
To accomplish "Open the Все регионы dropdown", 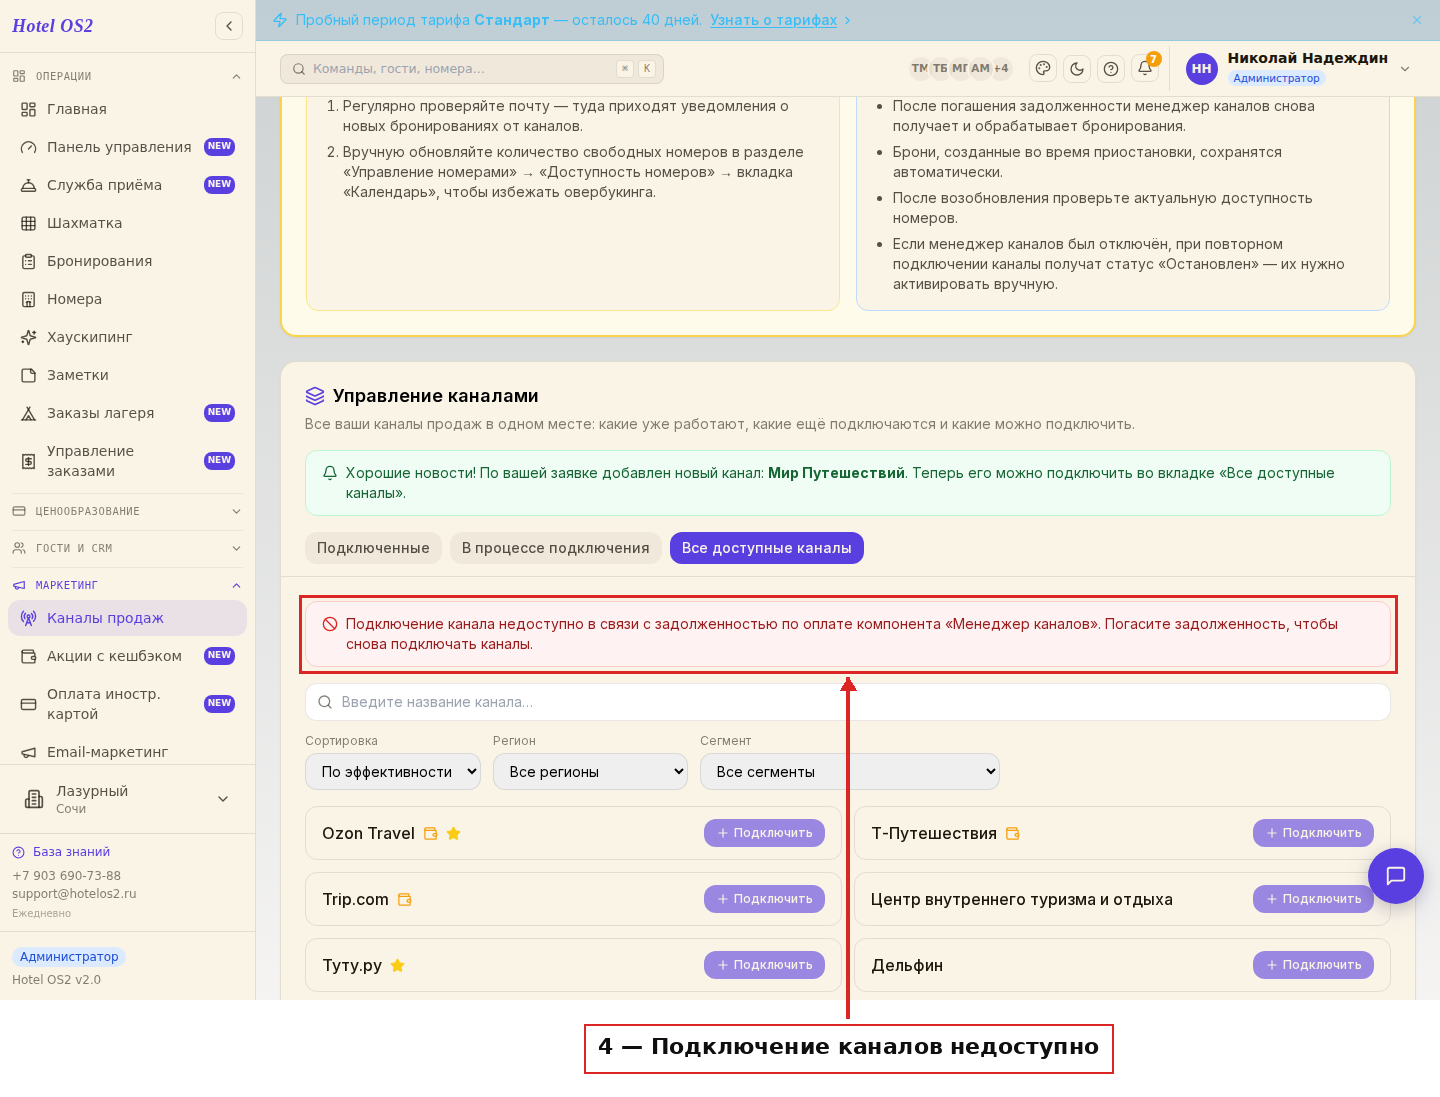I will pos(590,772).
